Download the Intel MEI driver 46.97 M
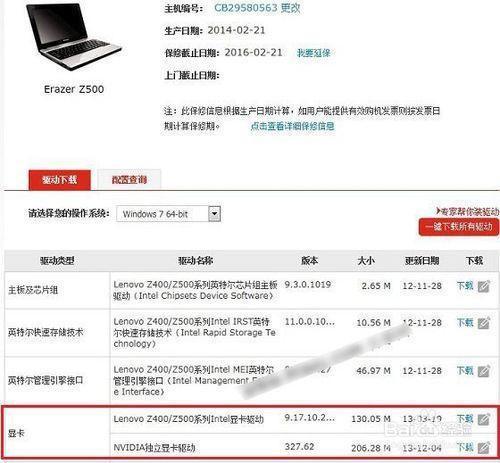500x463 pixels. (x=465, y=370)
